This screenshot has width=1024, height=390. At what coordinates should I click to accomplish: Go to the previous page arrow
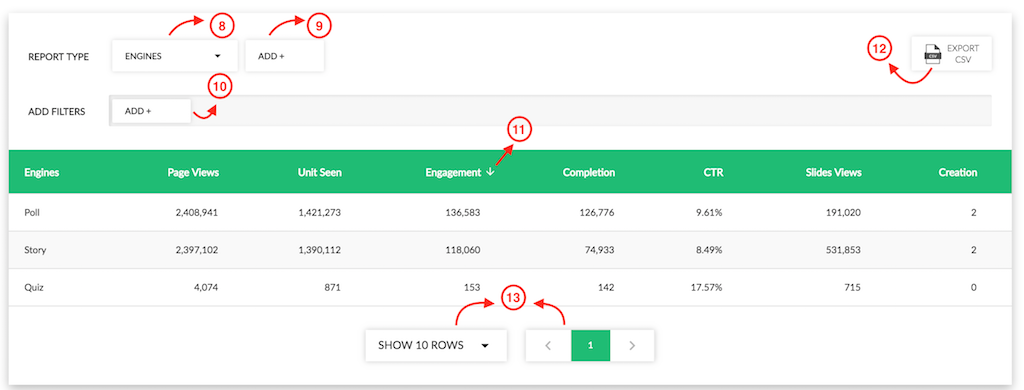coord(549,346)
